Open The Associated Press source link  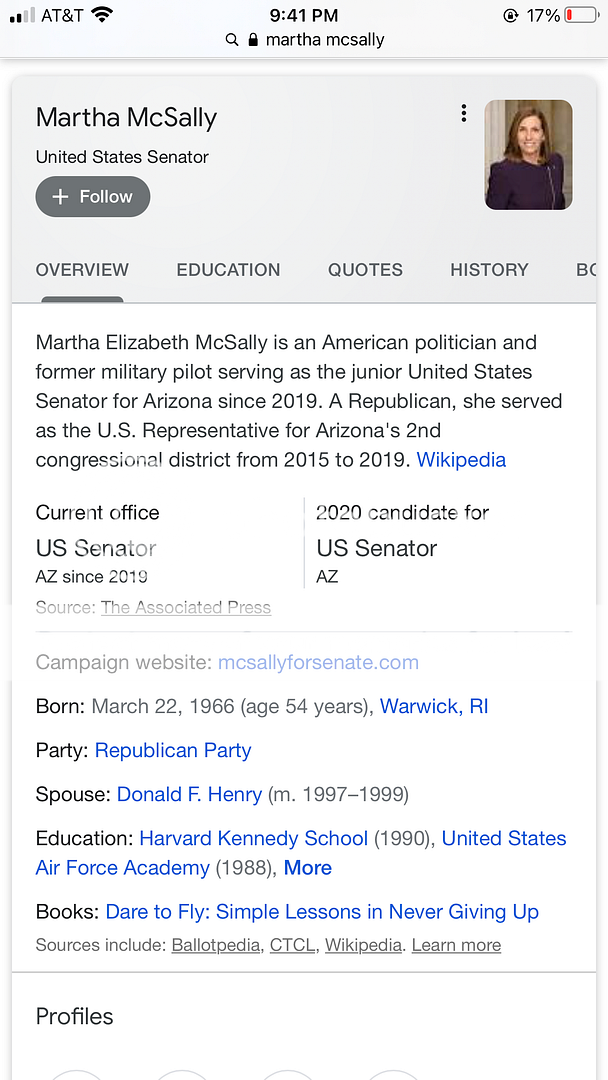pos(186,607)
